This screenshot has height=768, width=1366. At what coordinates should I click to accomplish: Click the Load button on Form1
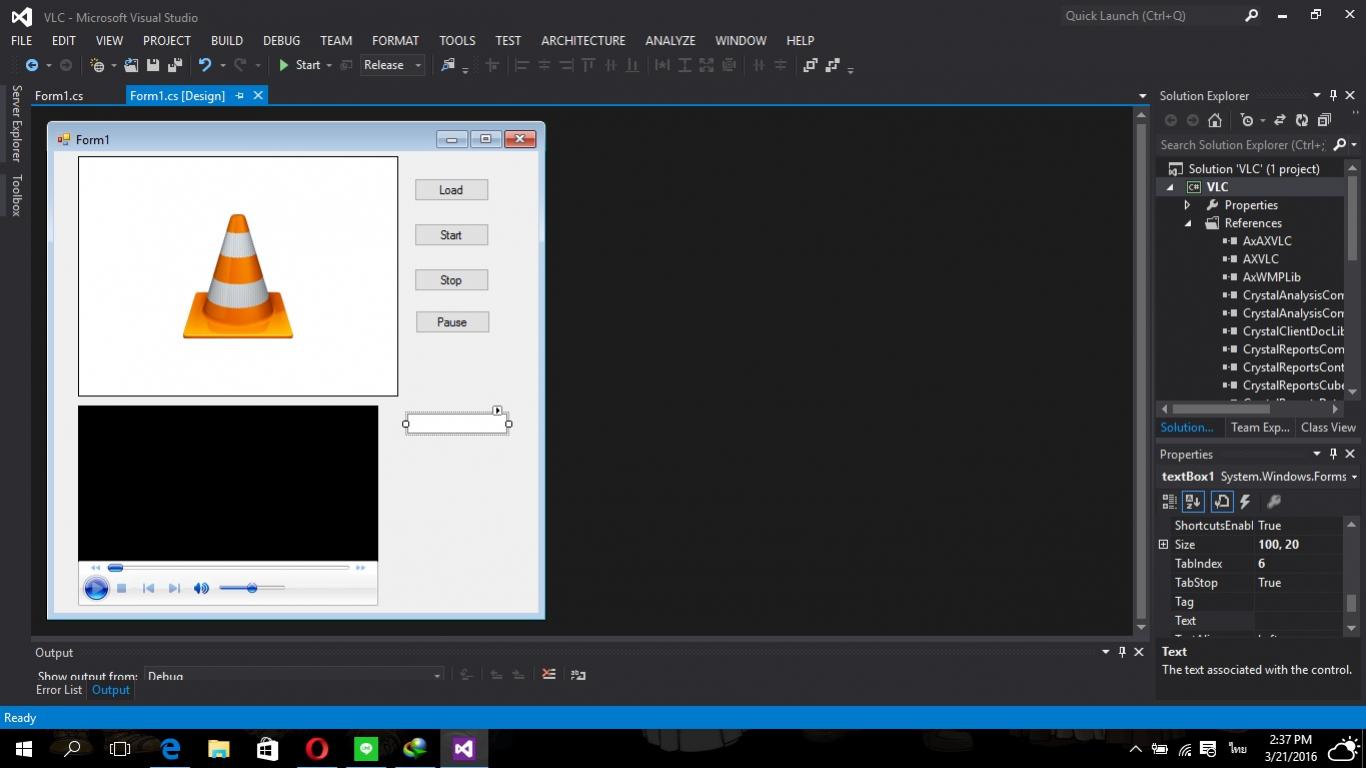[x=451, y=190]
